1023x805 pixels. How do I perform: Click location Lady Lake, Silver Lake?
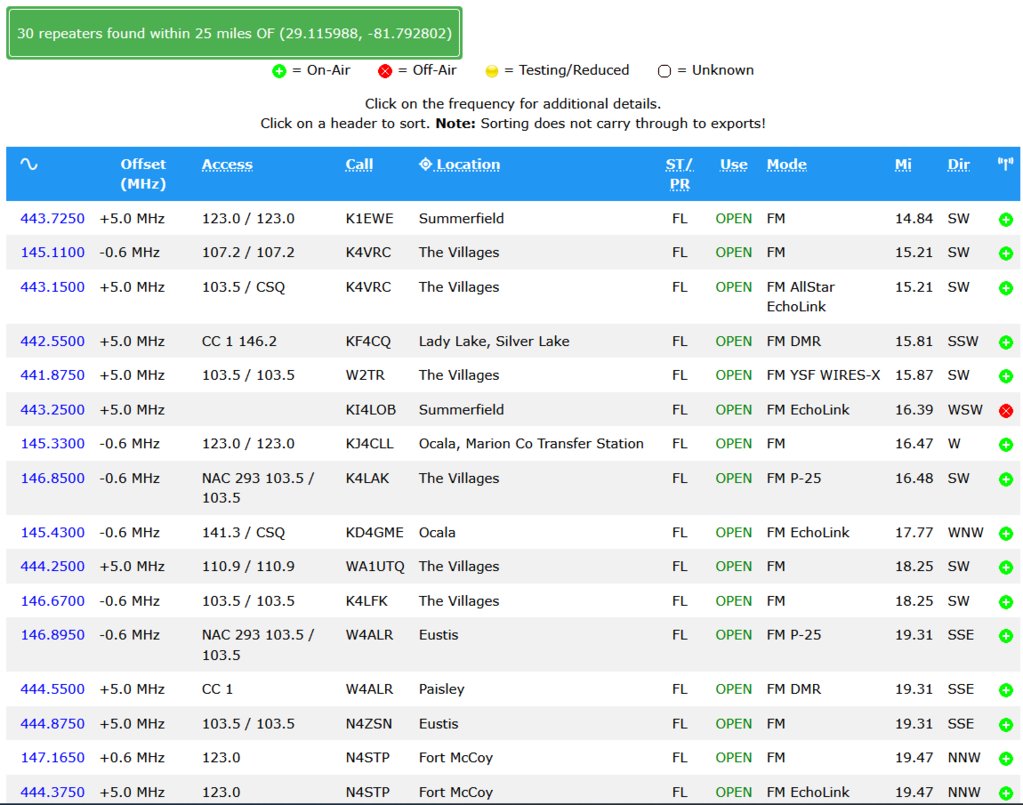click(x=494, y=341)
